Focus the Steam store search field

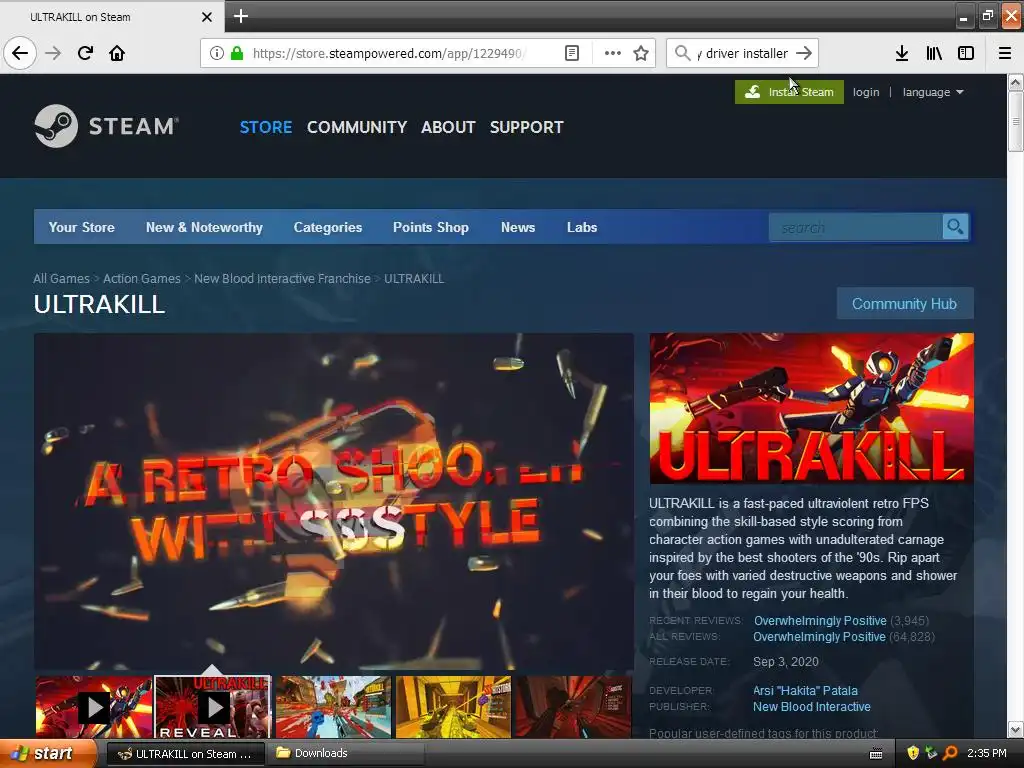[x=856, y=227]
